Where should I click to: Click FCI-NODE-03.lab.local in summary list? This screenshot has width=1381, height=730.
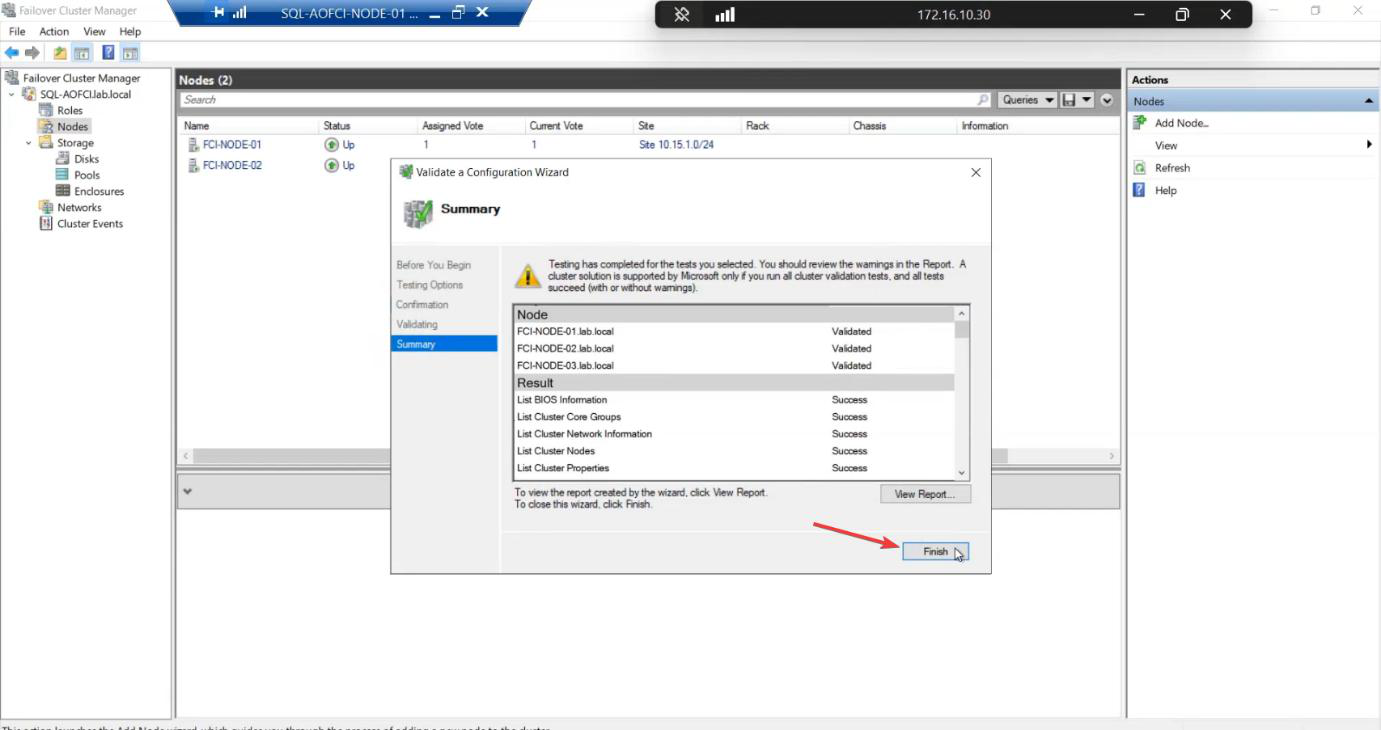565,366
